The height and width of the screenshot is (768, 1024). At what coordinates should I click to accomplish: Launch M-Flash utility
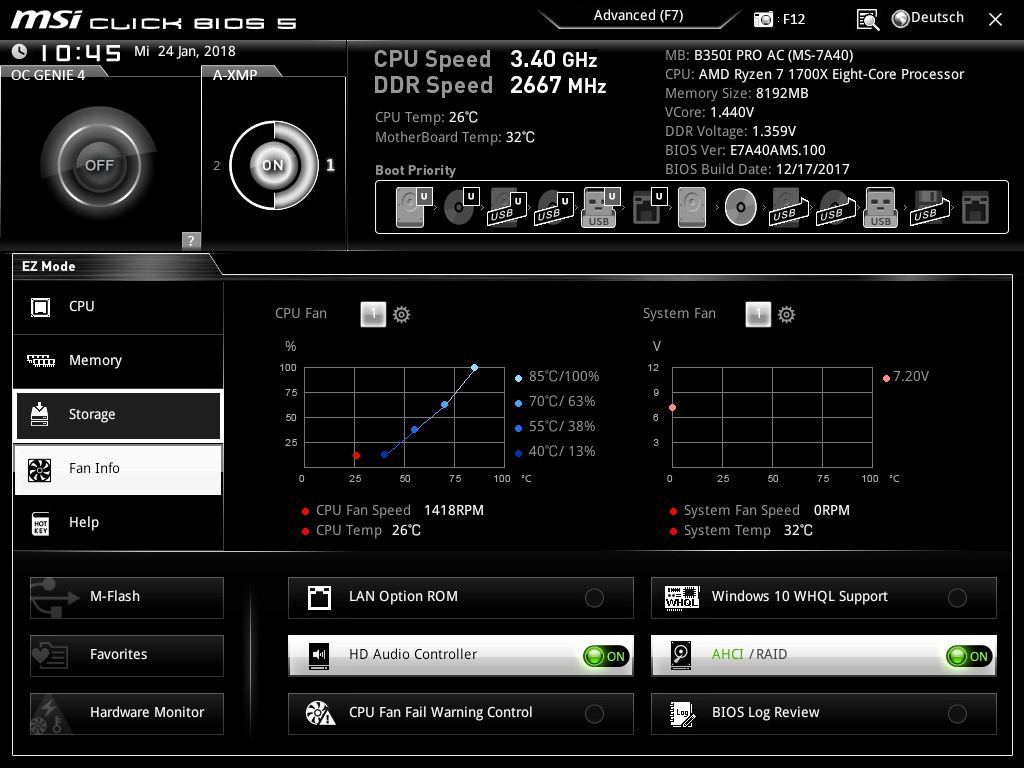coord(127,597)
